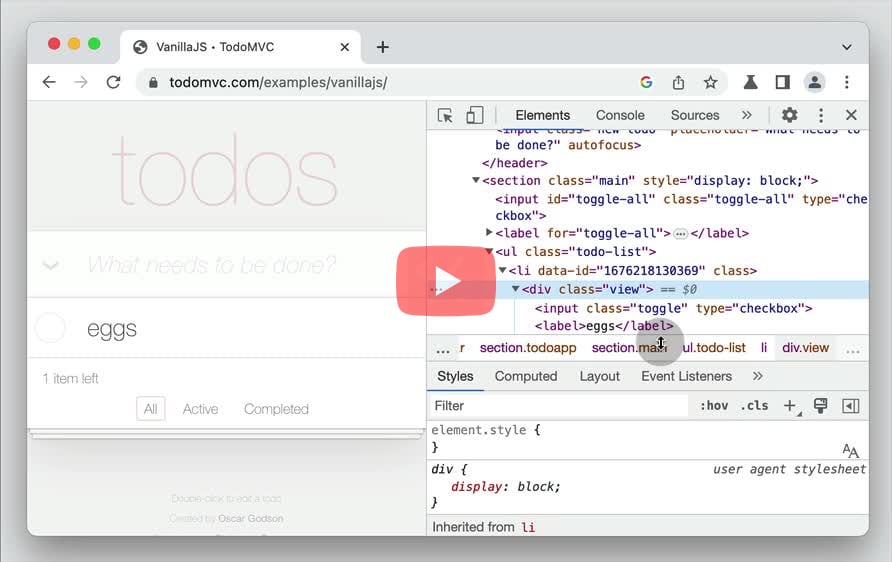892x562 pixels.
Task: Select the All todo filter
Action: click(x=150, y=409)
